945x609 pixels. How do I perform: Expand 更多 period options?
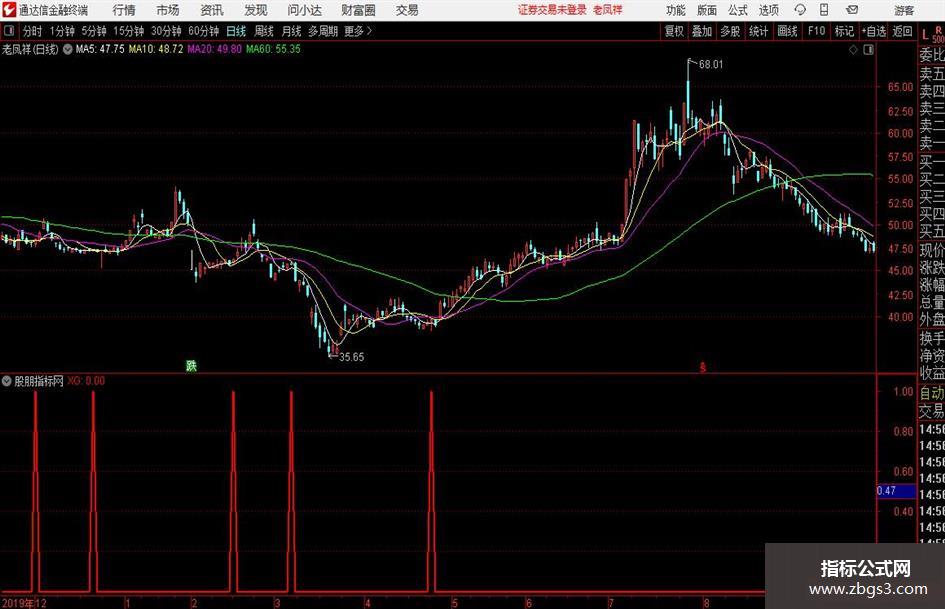coord(357,31)
